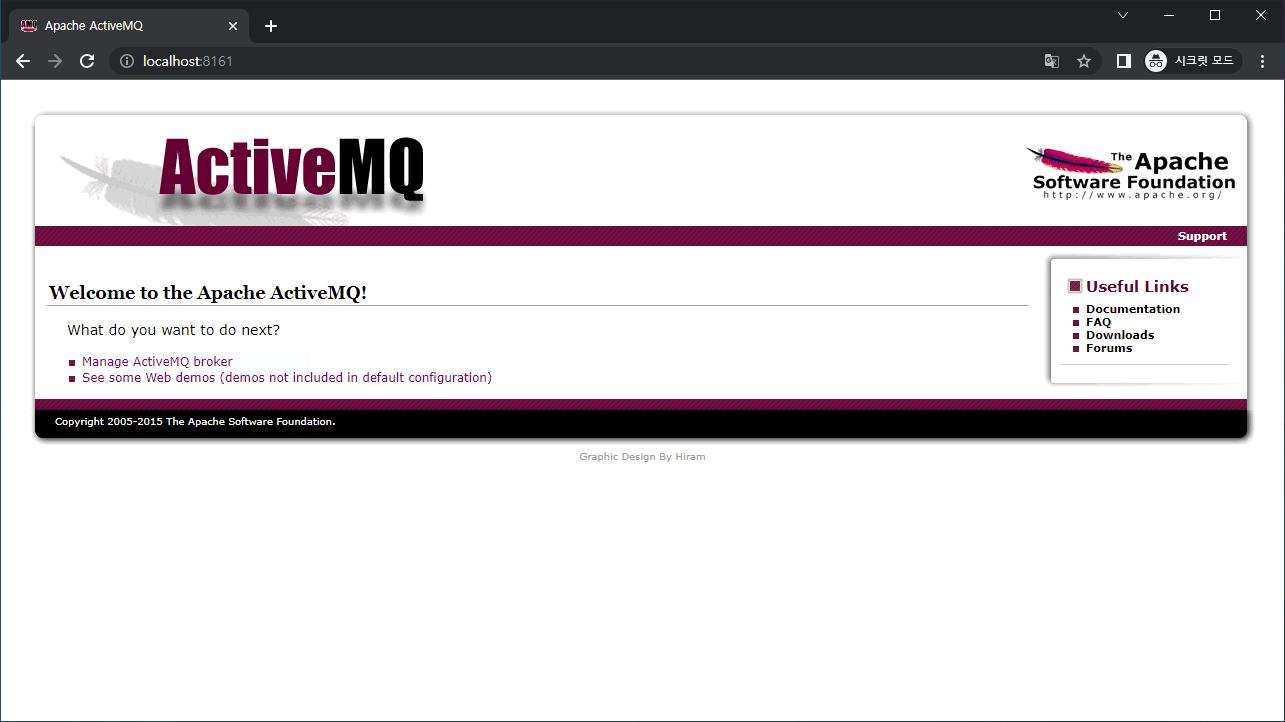Screen dimensions: 1285x722
Task: Click the Support menu item
Action: [1202, 235]
